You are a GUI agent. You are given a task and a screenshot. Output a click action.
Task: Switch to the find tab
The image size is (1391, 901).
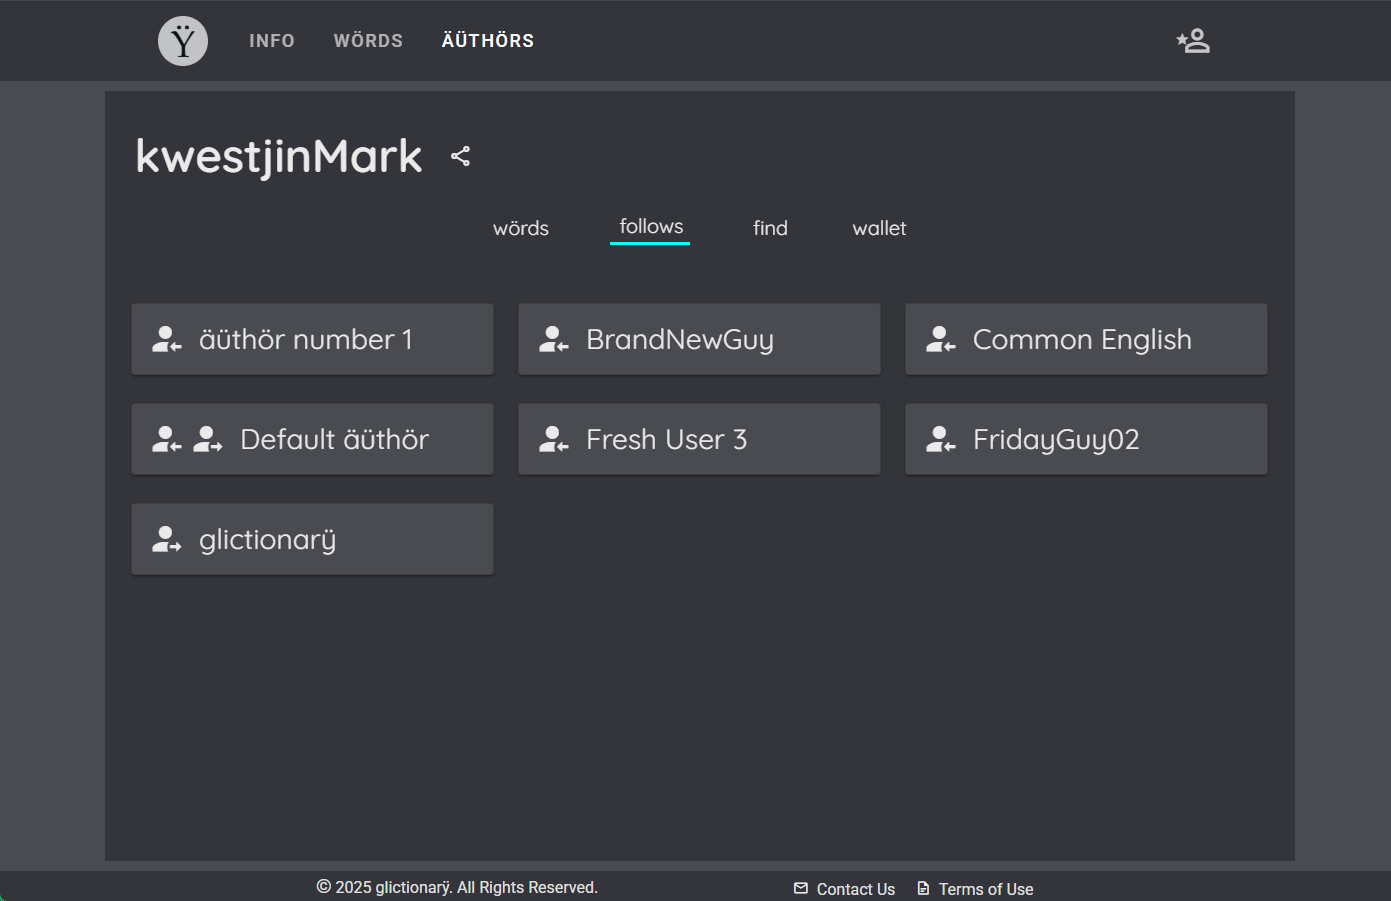click(770, 228)
